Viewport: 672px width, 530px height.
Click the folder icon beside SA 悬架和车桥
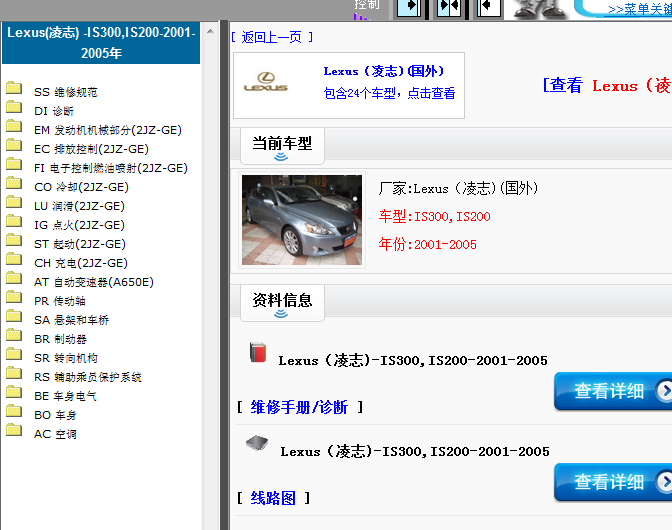click(14, 316)
